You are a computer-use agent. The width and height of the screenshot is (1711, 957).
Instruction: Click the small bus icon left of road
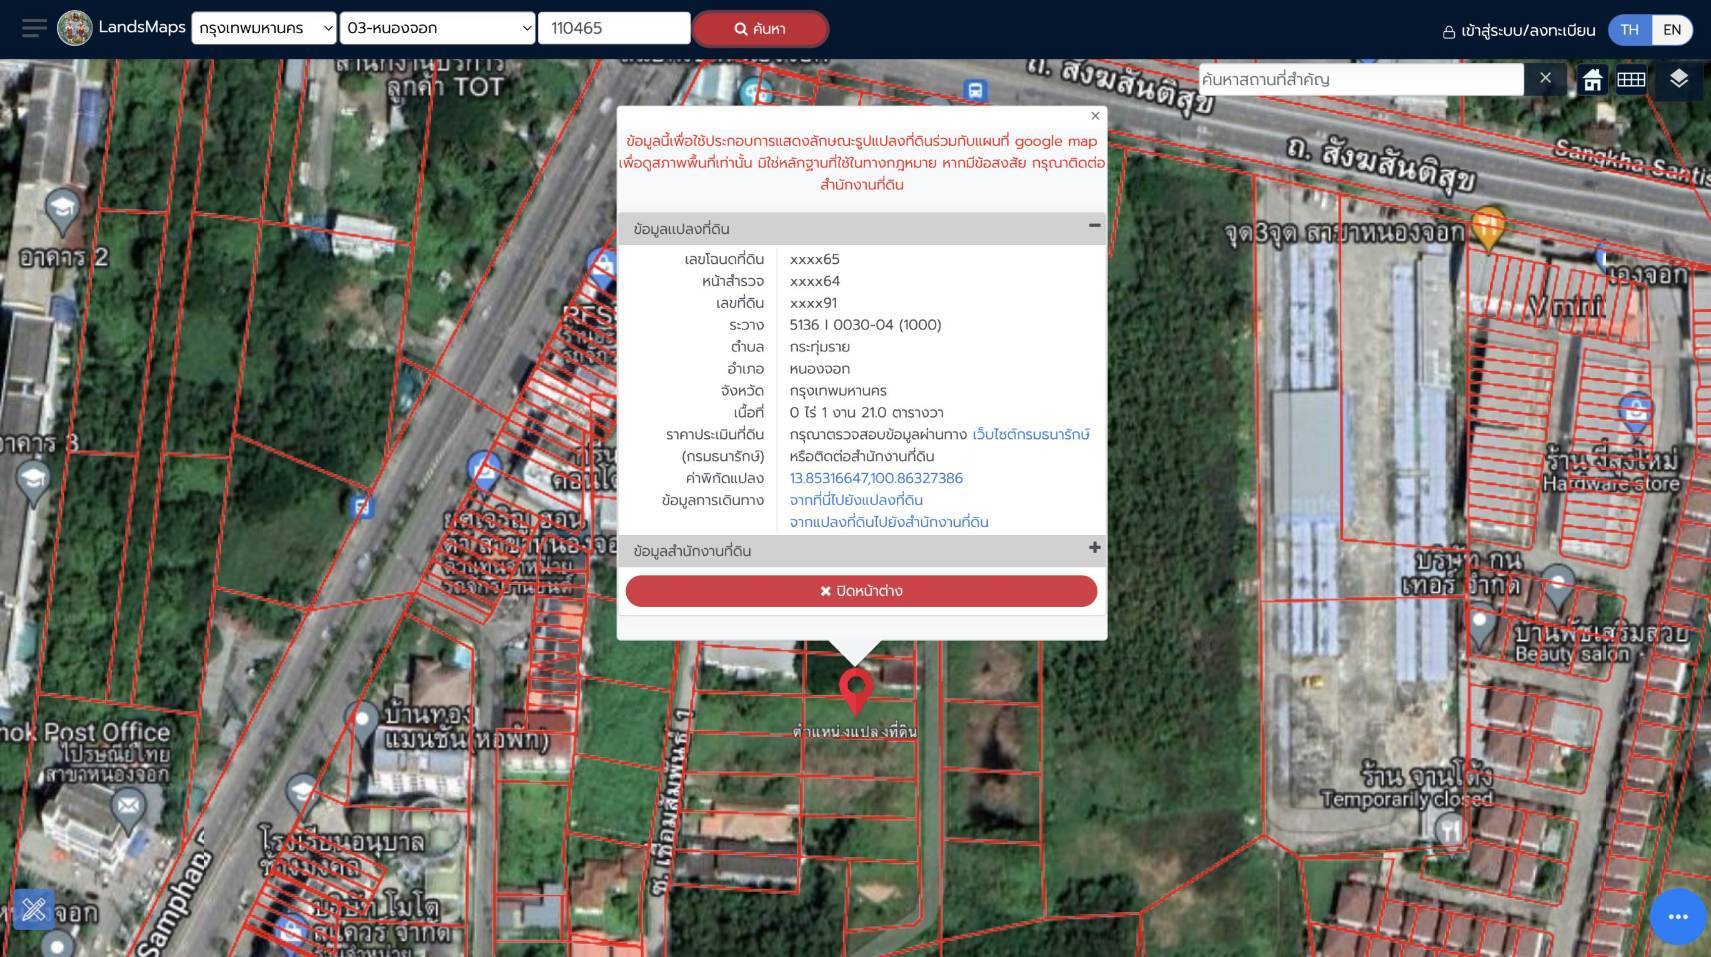(362, 507)
